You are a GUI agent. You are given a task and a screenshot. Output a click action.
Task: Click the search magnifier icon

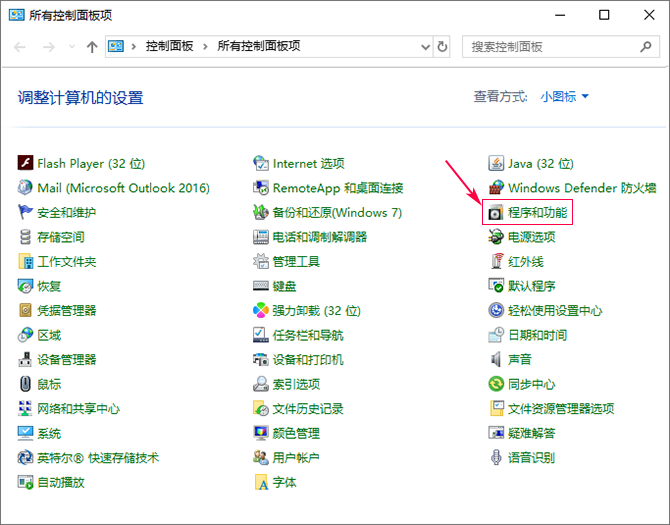pyautogui.click(x=646, y=47)
